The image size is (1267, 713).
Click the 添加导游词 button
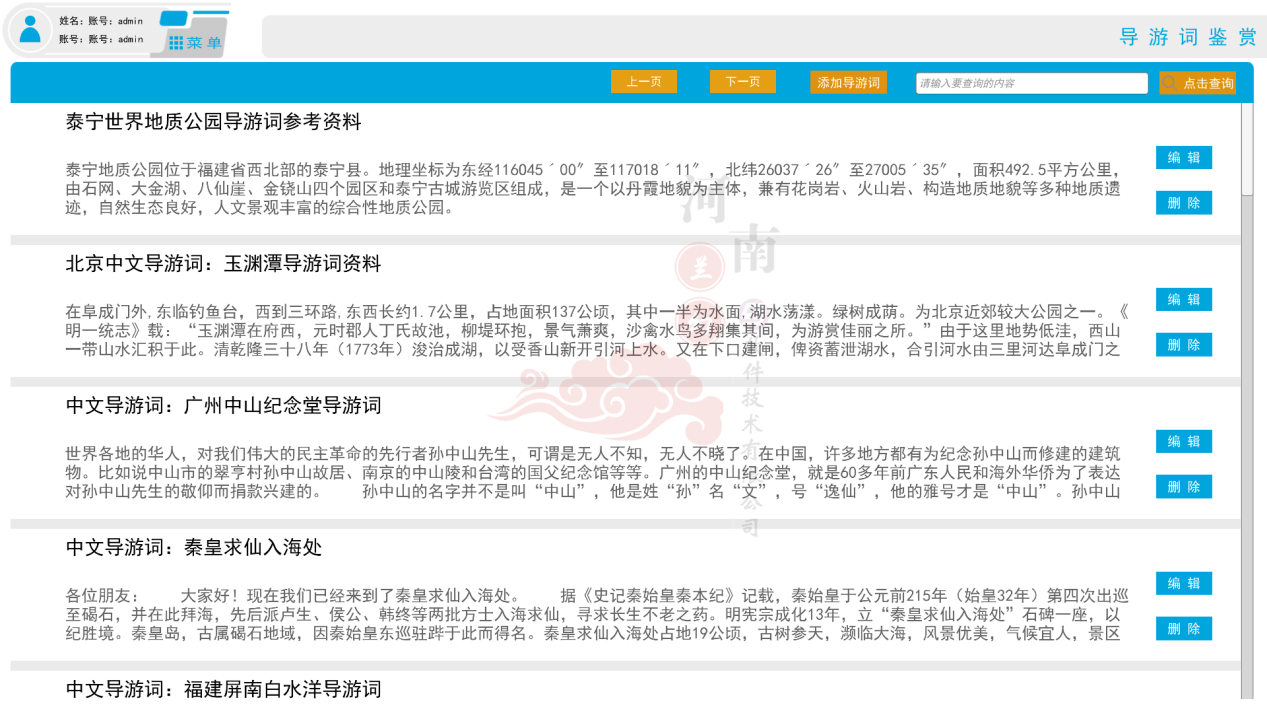click(x=848, y=83)
